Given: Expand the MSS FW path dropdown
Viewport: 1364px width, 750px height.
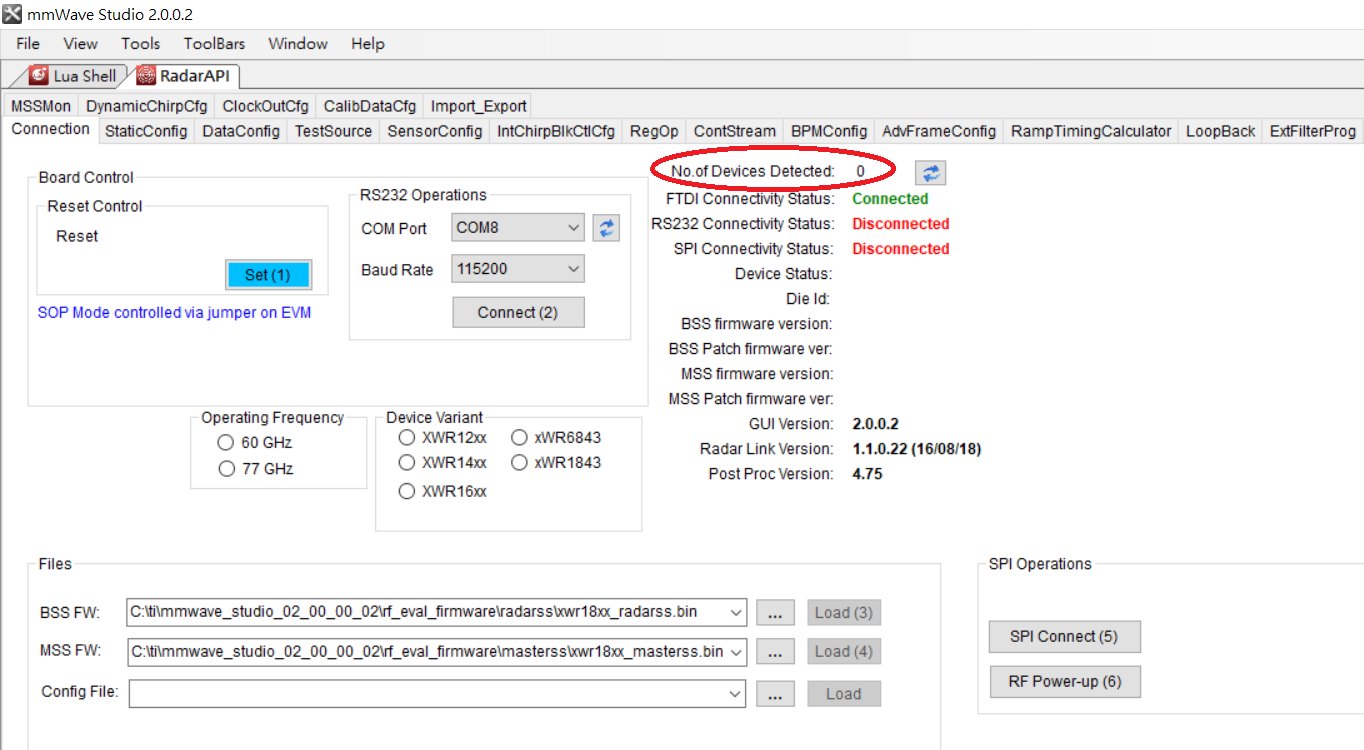Looking at the screenshot, I should coord(737,652).
